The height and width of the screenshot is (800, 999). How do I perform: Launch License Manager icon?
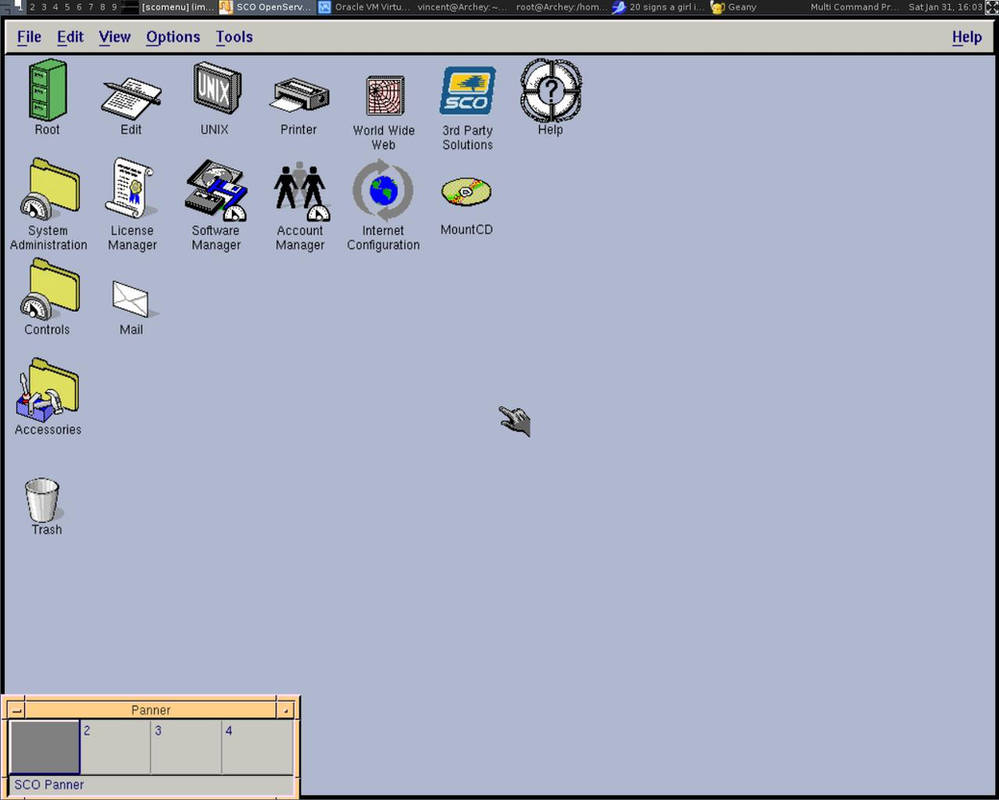point(130,188)
